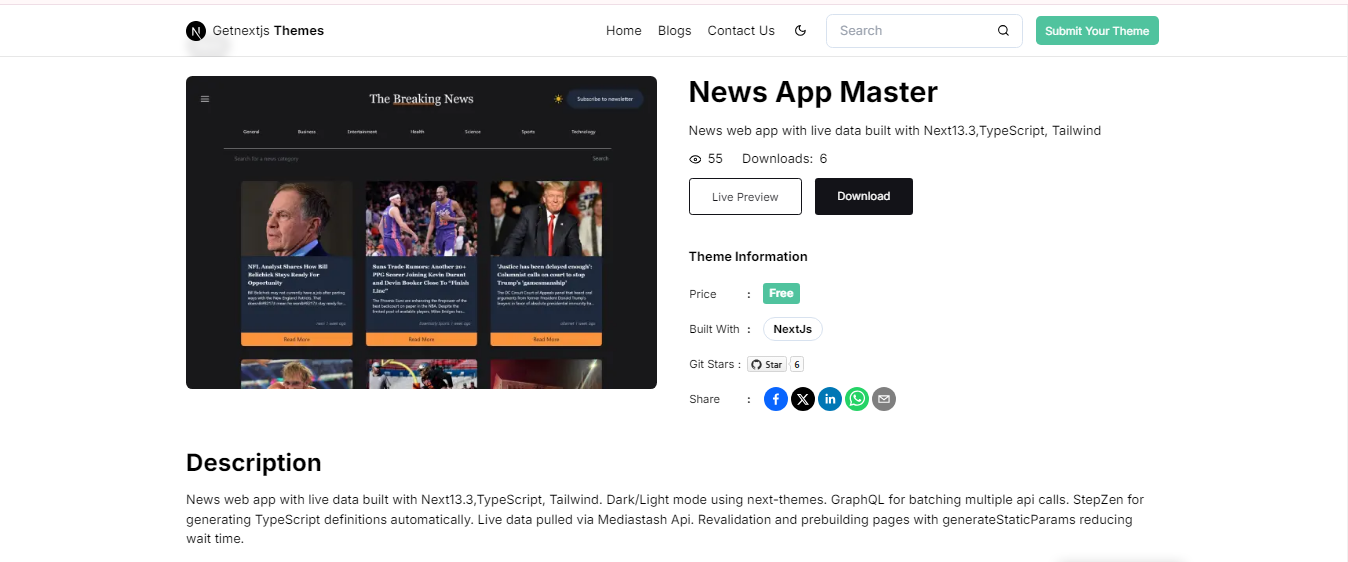Open the Contact Us nav link

741,31
